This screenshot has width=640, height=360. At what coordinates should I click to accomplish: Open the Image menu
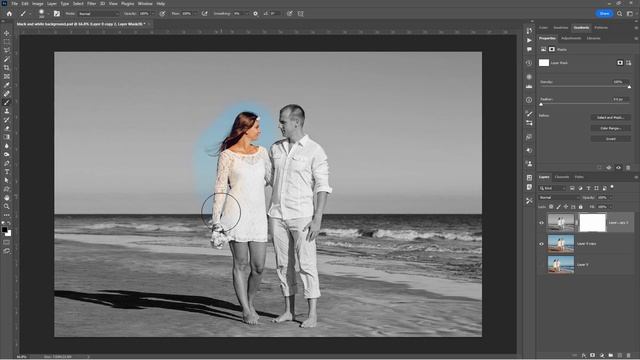coord(38,4)
